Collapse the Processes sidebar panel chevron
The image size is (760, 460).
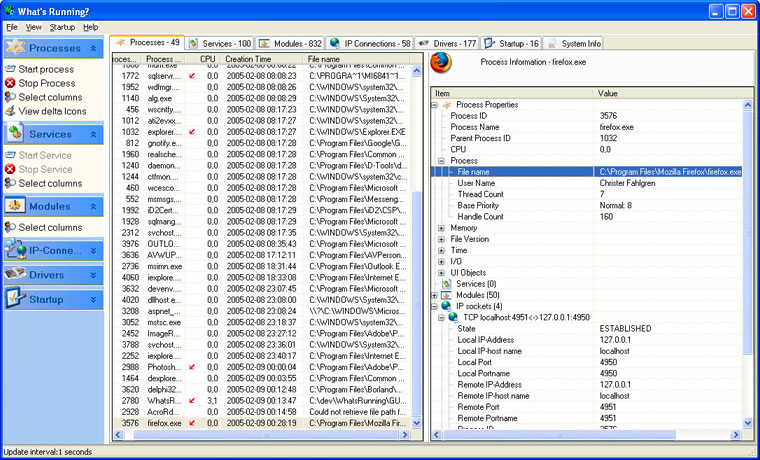(93, 48)
